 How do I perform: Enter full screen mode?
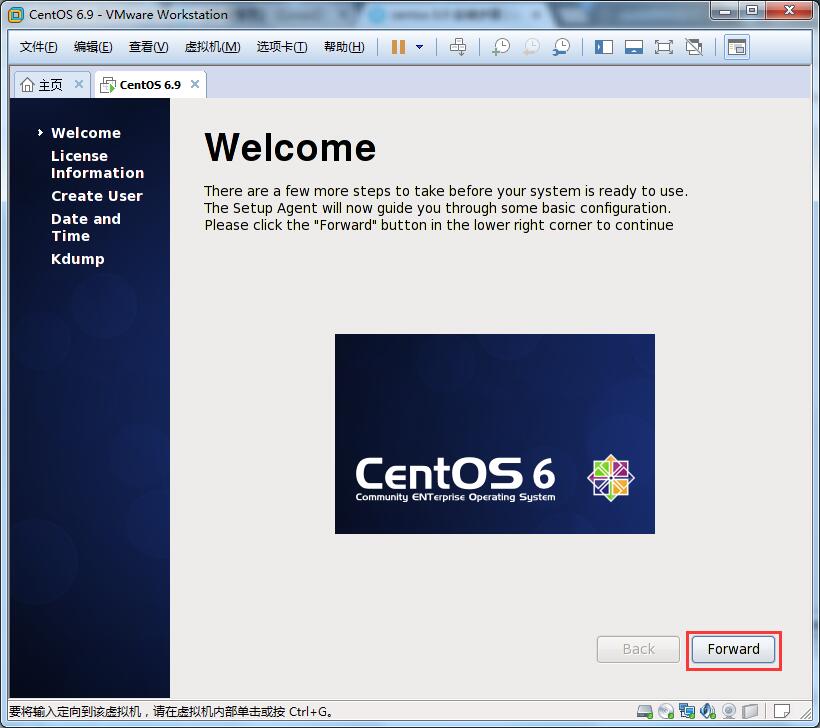coord(664,48)
